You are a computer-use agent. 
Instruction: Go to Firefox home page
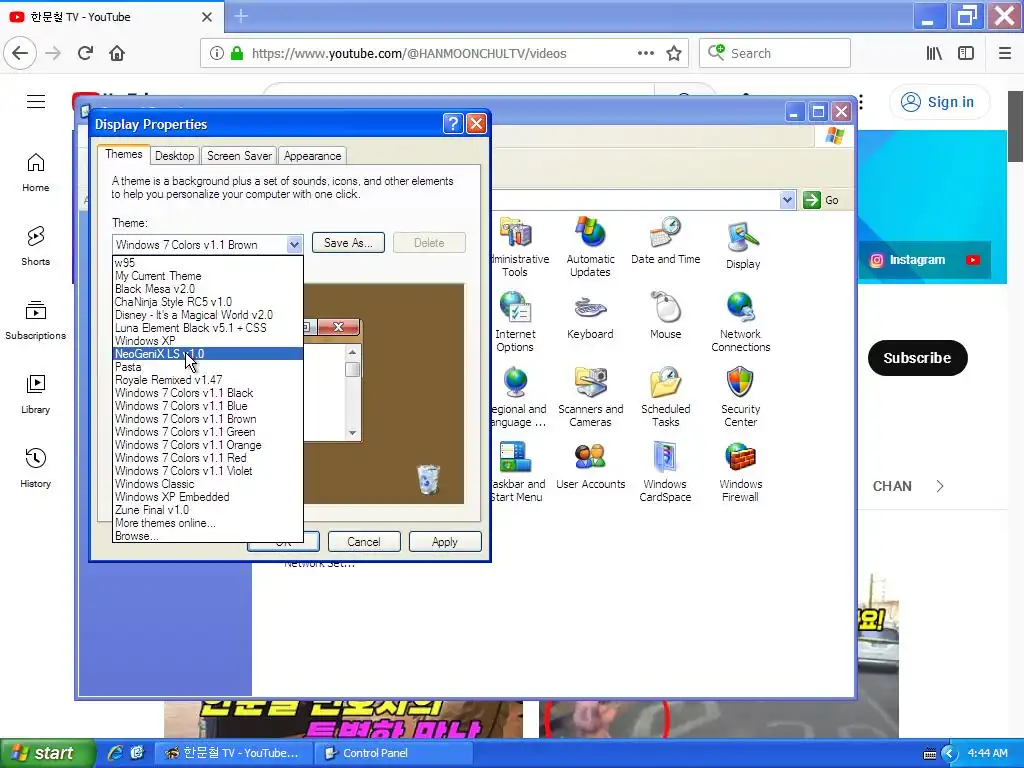pos(117,53)
